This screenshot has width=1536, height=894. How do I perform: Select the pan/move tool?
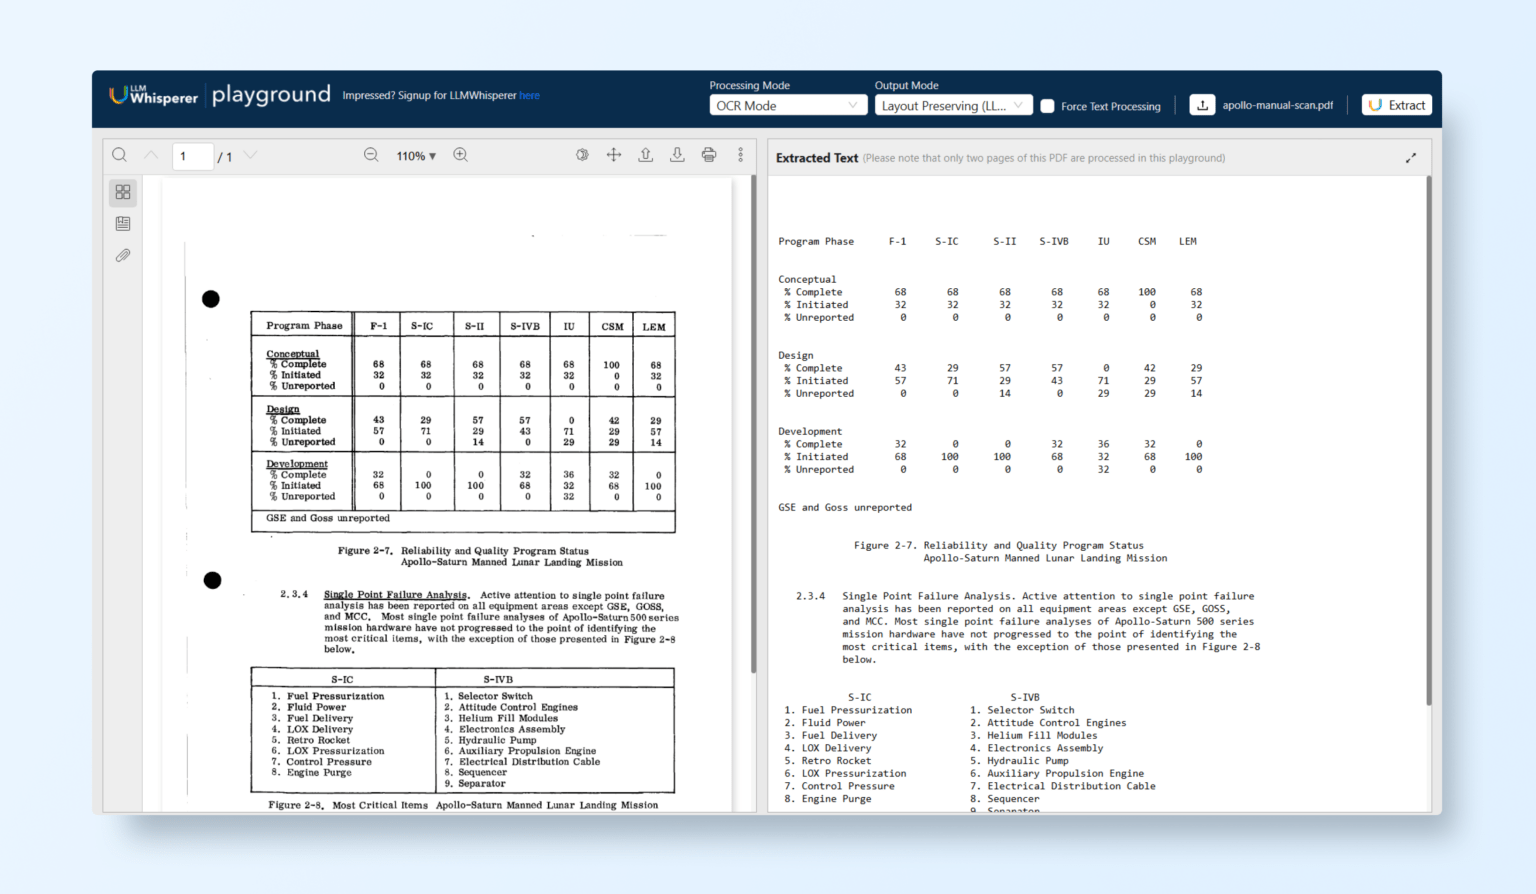pyautogui.click(x=613, y=155)
